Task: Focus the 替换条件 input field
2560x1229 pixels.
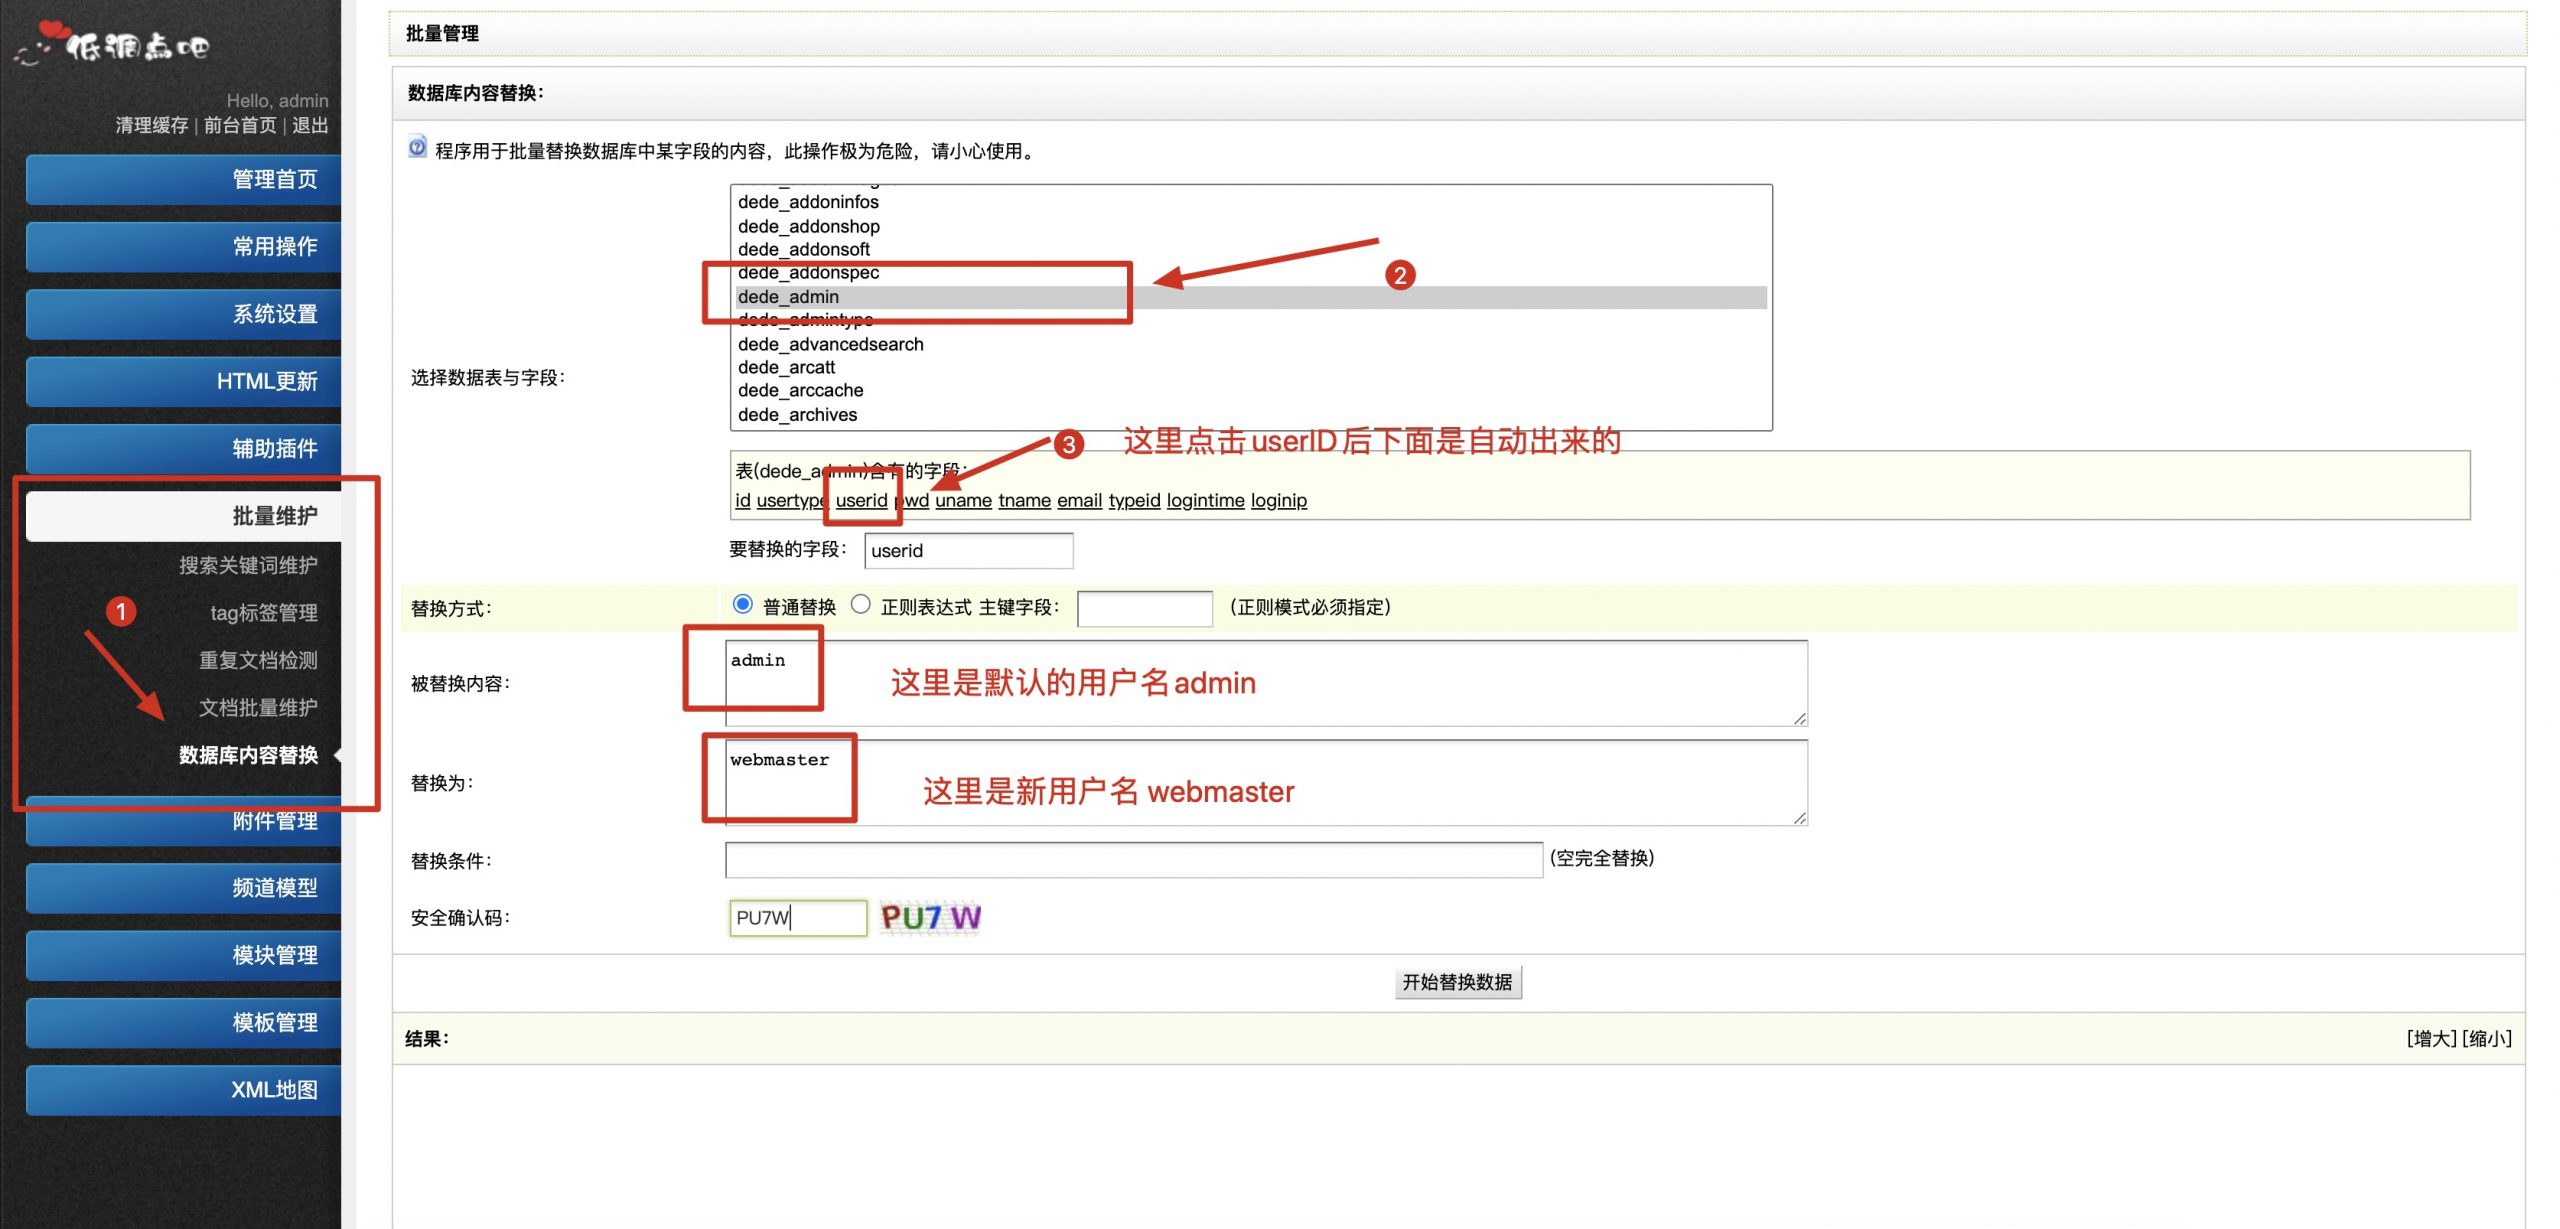Action: (1134, 860)
